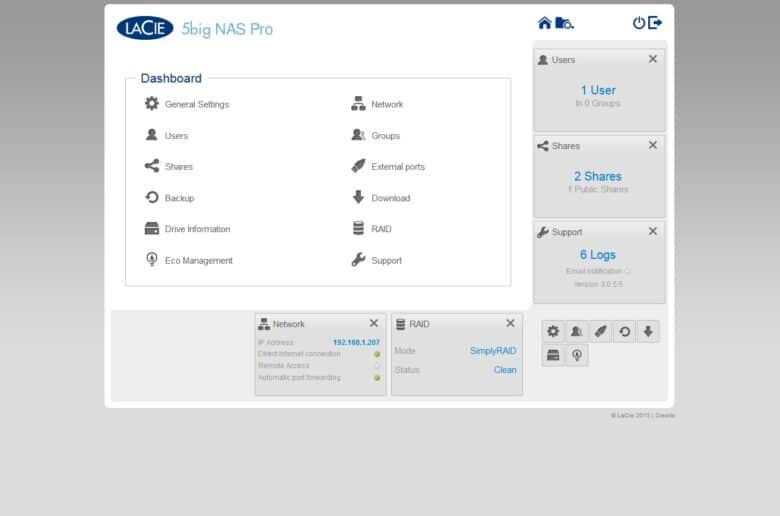The width and height of the screenshot is (780, 516).
Task: Click the '6 Logs' link
Action: [x=598, y=255]
